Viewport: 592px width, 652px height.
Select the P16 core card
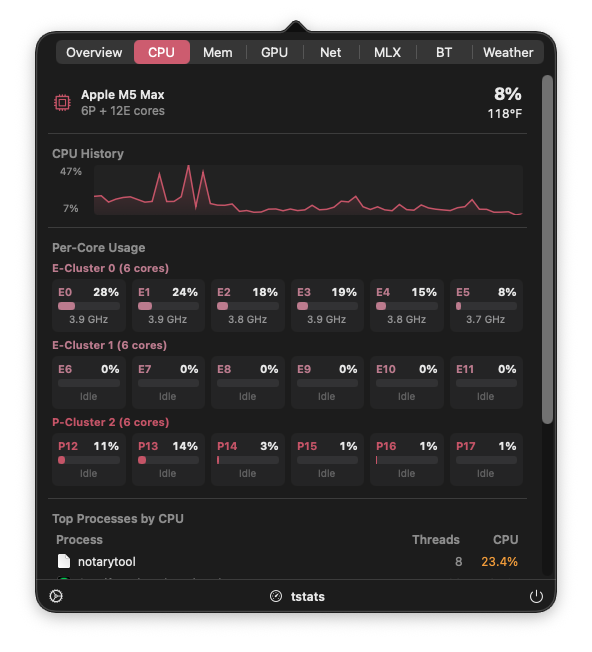pos(407,459)
